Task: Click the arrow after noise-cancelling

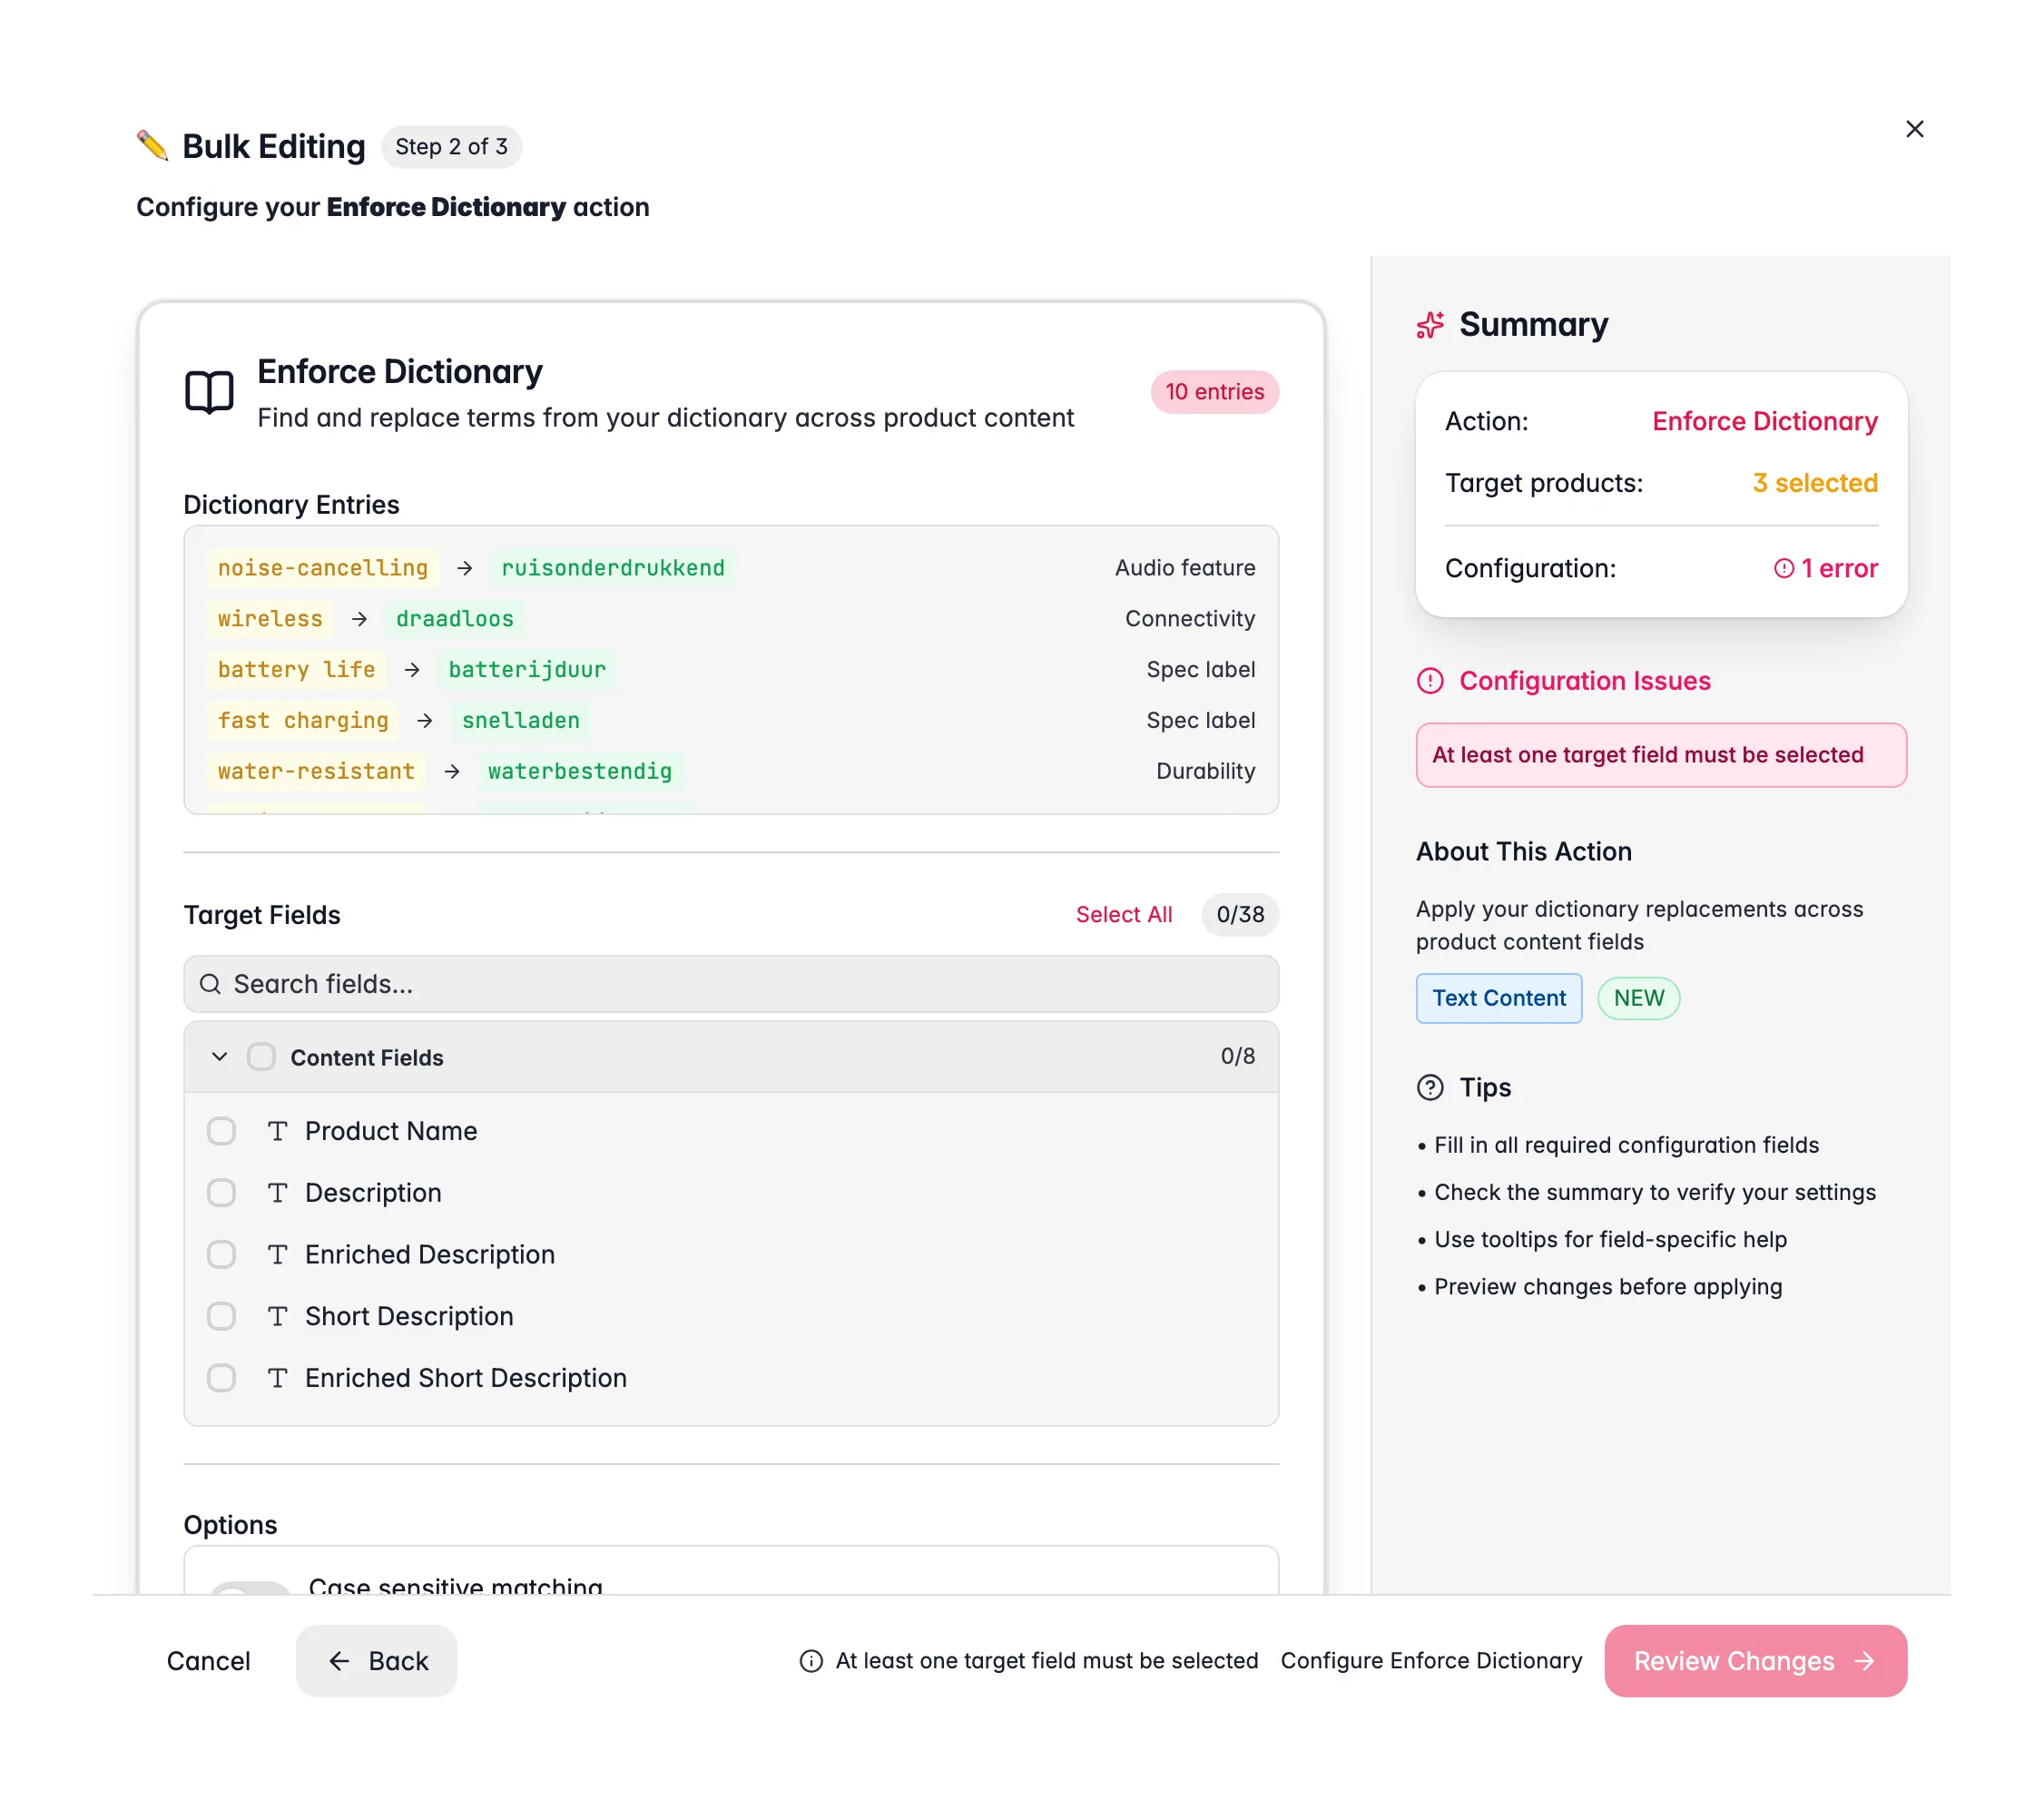Action: [464, 568]
